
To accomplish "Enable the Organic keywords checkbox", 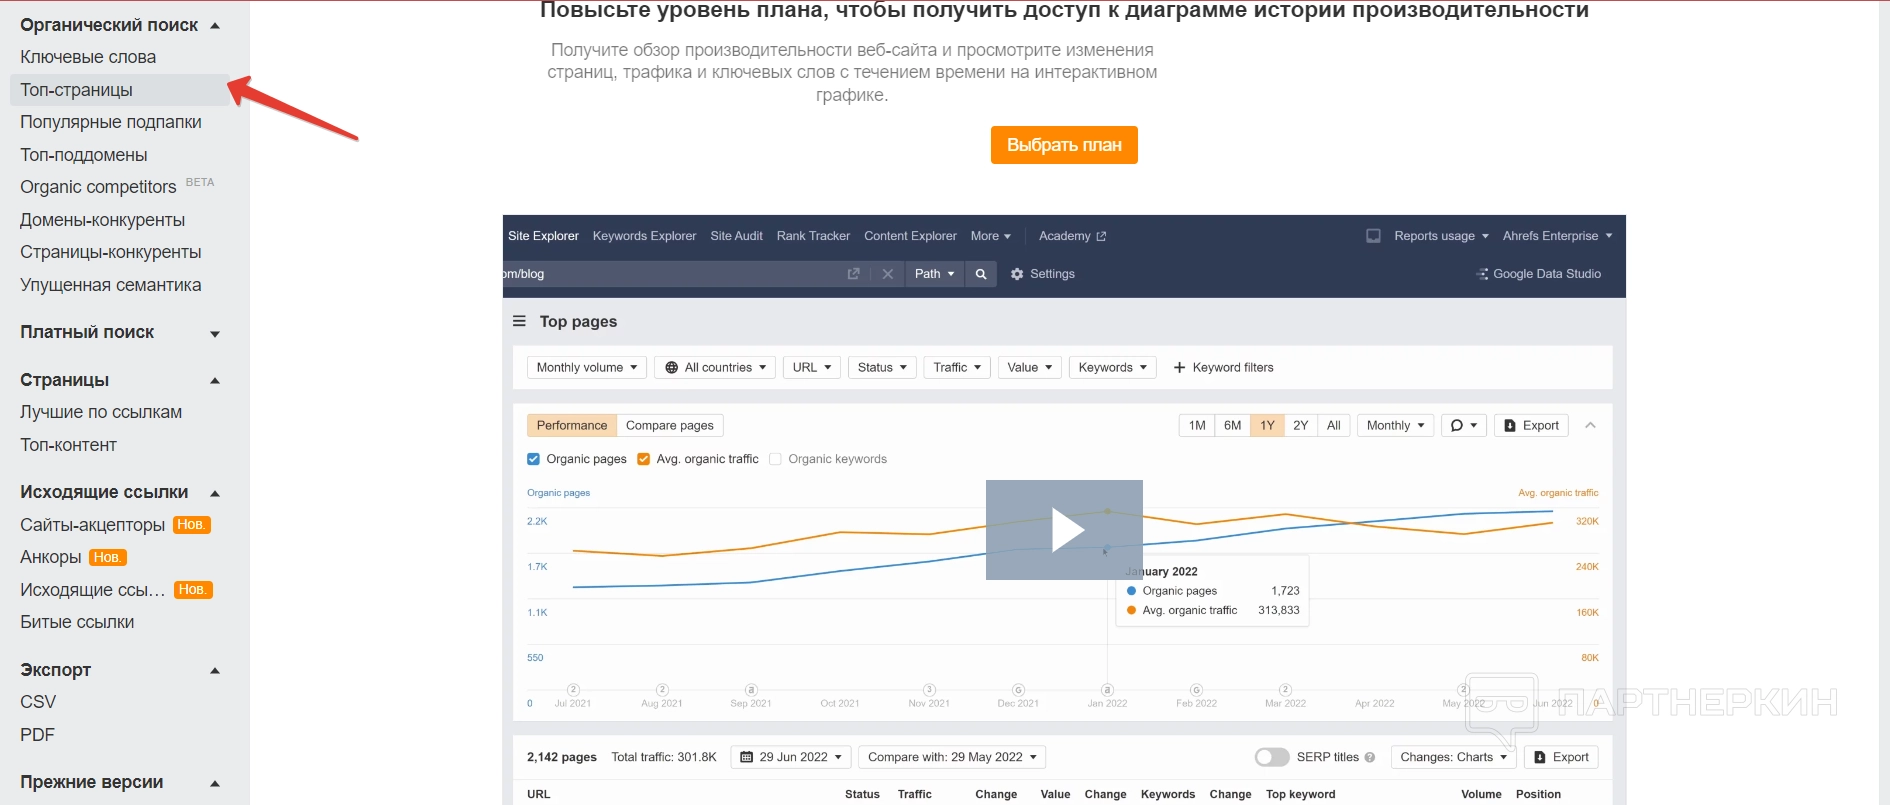I will (x=775, y=459).
